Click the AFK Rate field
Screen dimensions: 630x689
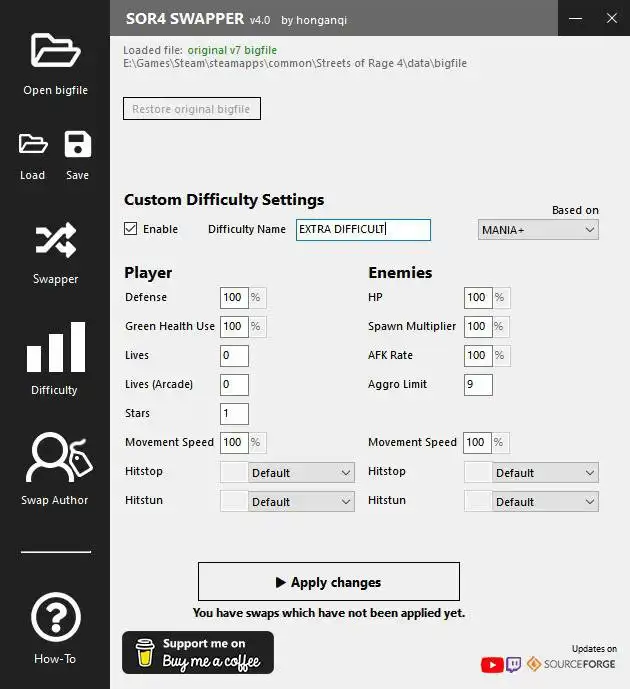[x=478, y=355]
